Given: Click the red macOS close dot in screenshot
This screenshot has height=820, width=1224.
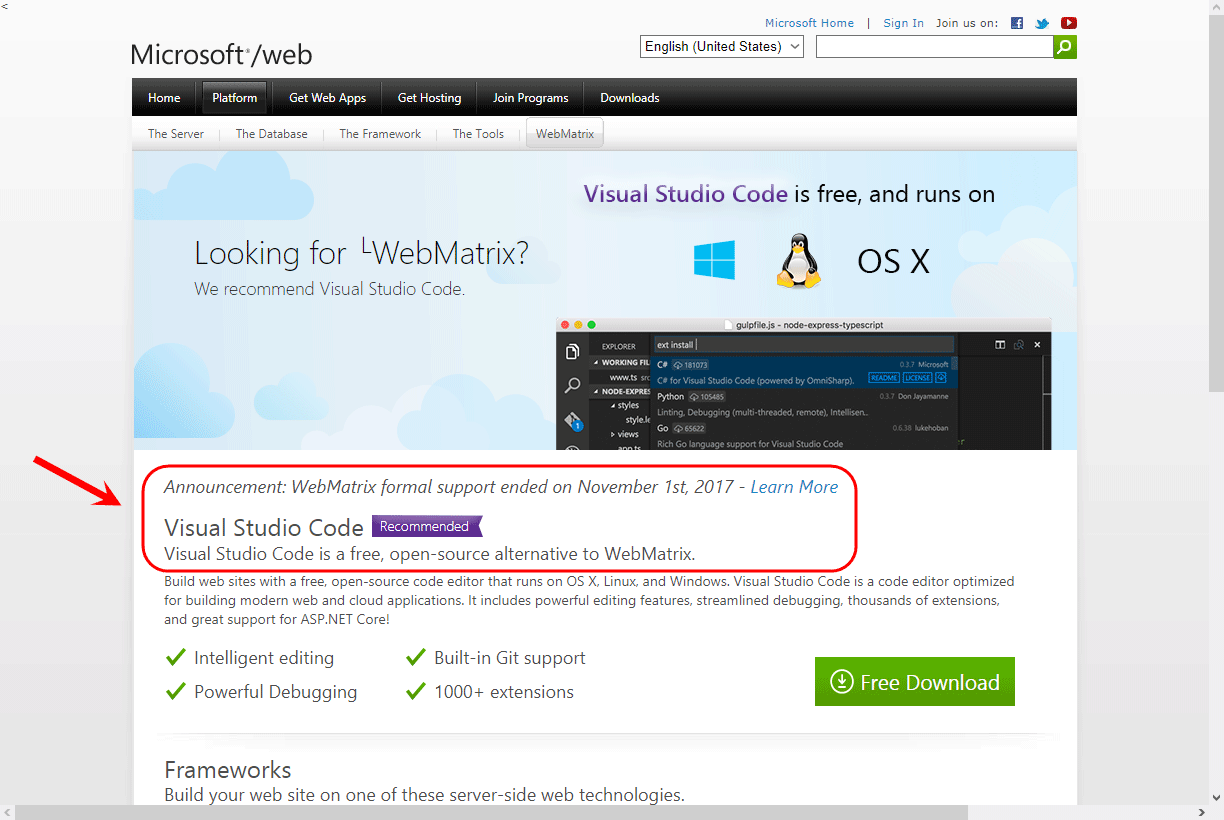Looking at the screenshot, I should click(565, 325).
